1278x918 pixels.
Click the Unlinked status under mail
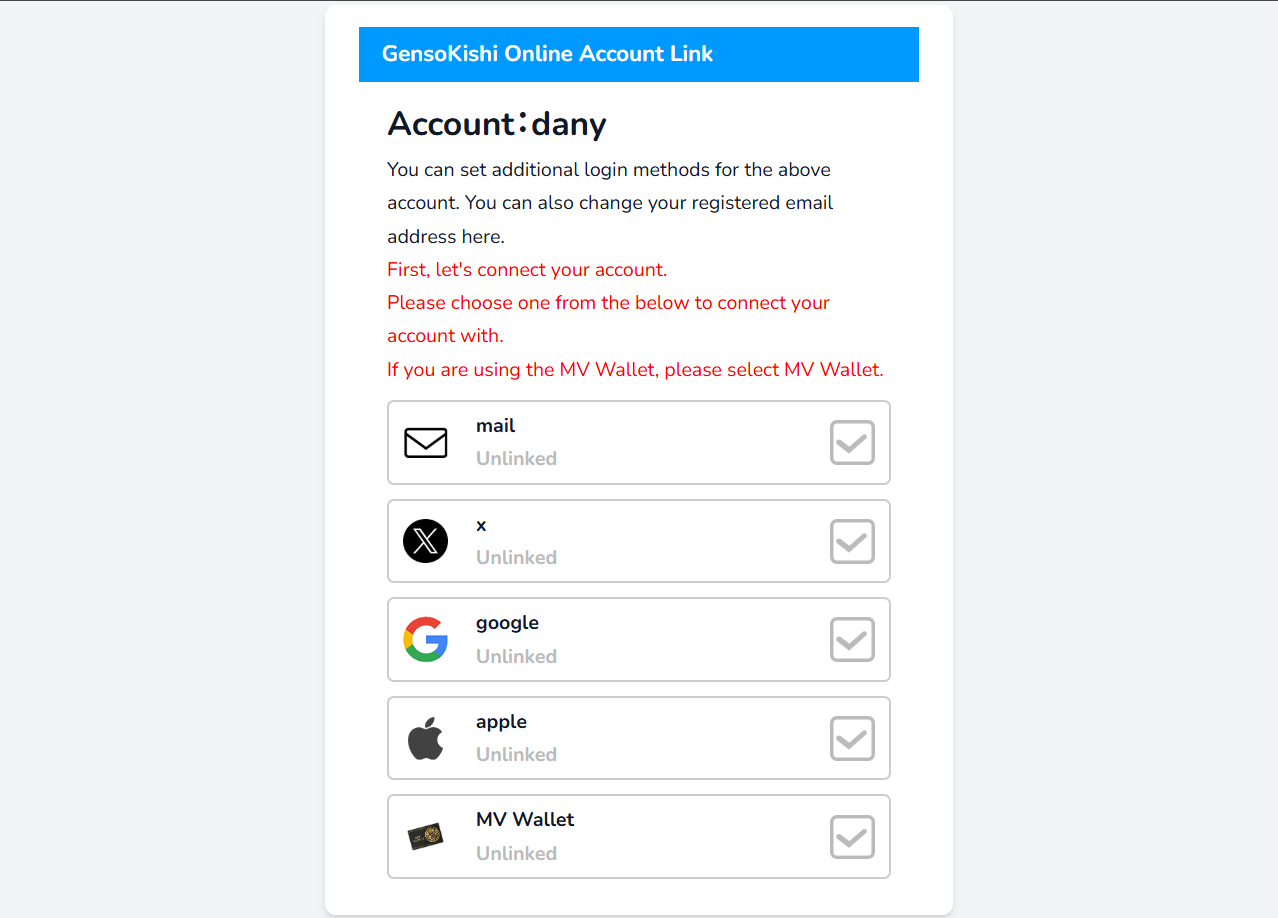516,459
